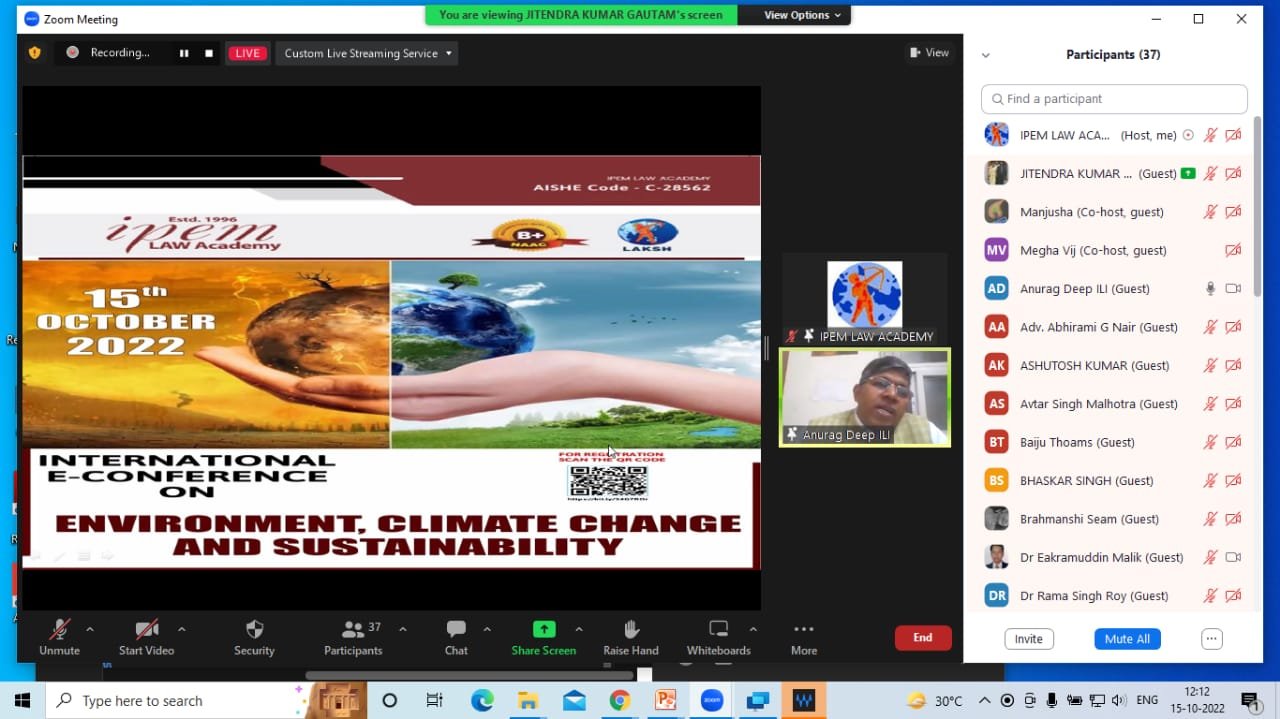Click the Raise Hand icon
This screenshot has width=1280, height=719.
631,629
